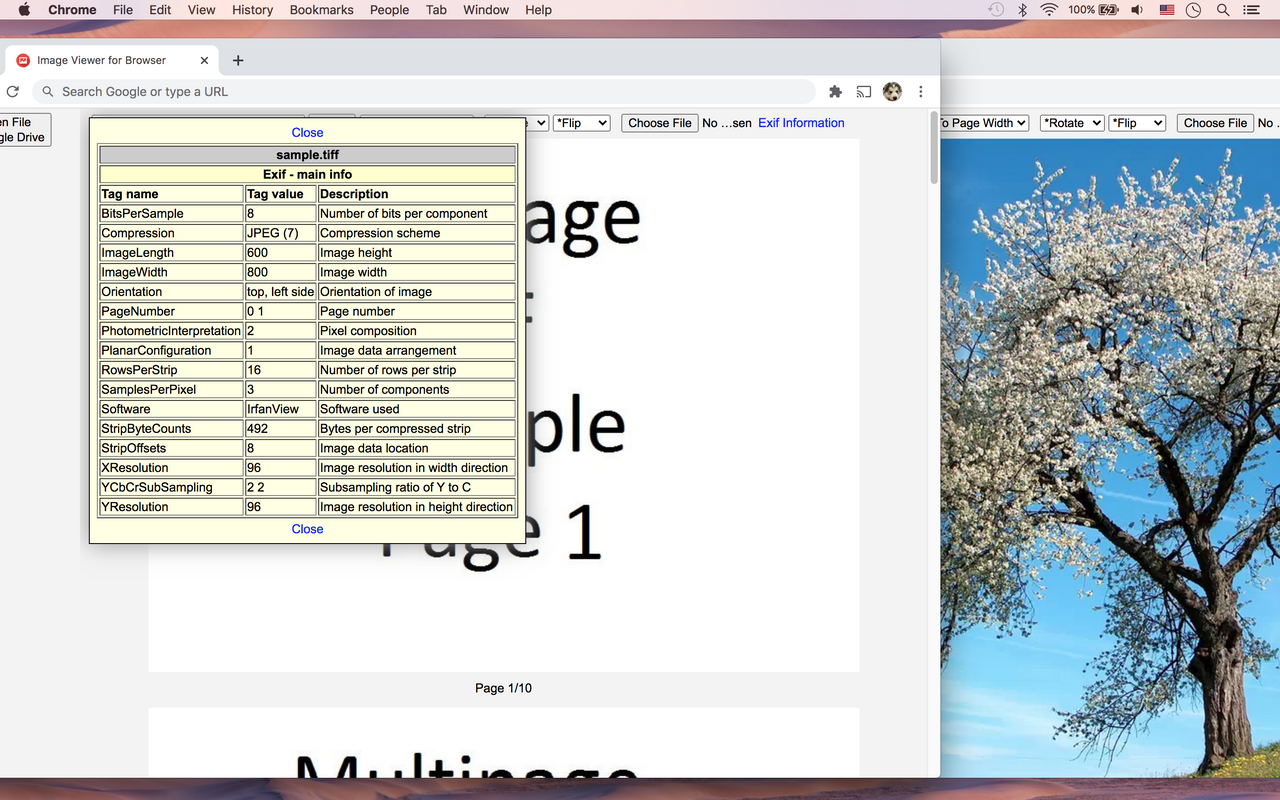Viewport: 1280px width, 800px height.
Task: Click the rightmost Choose File button
Action: 1214,122
